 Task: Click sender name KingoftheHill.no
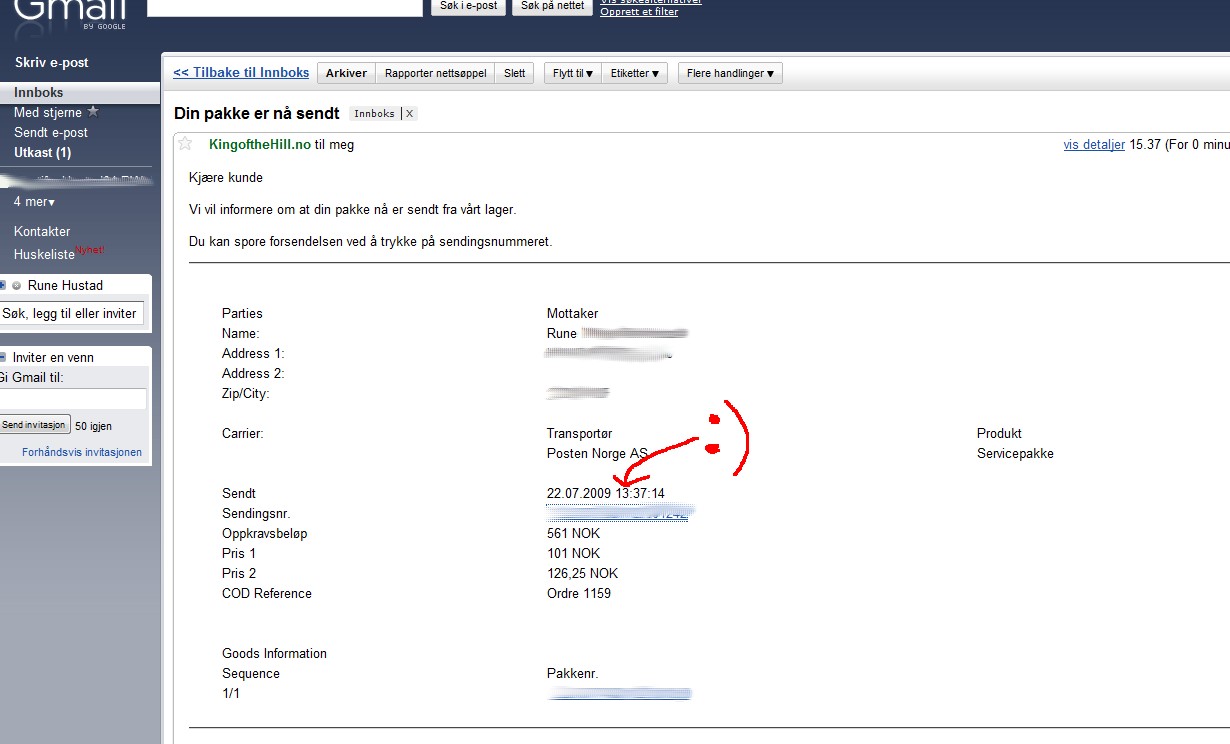click(x=260, y=144)
